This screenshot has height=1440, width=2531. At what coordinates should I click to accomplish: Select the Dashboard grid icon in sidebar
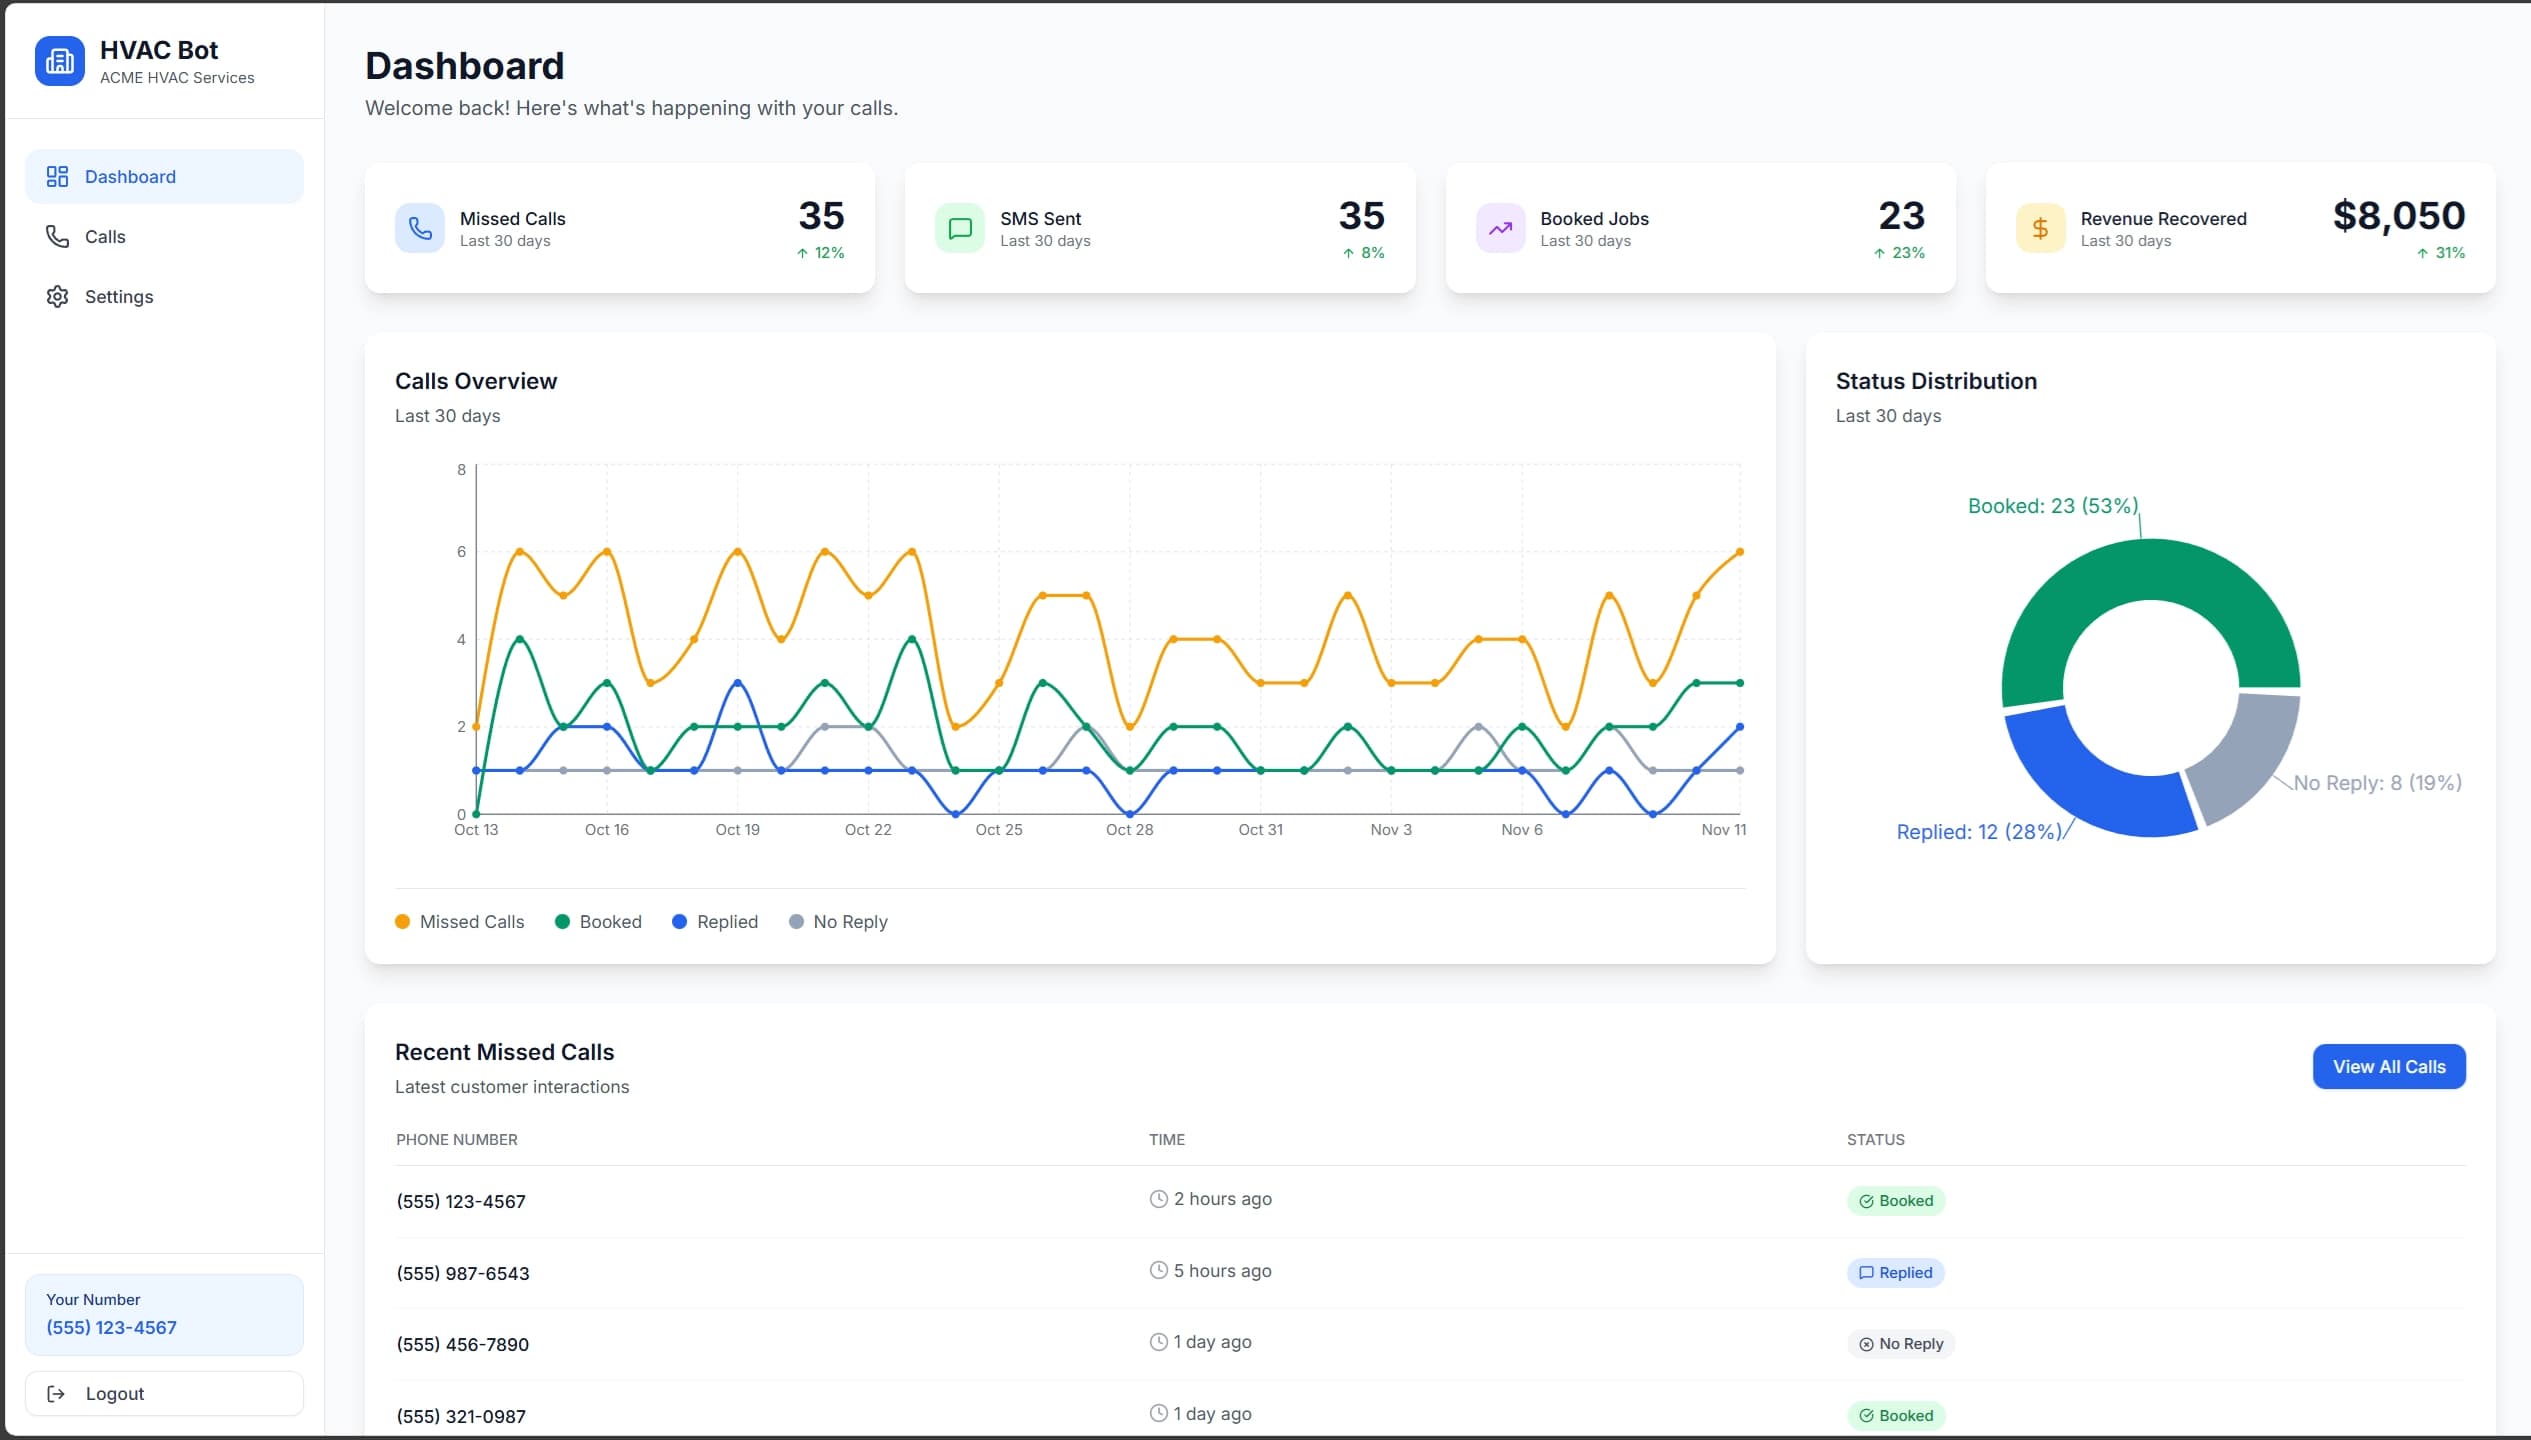tap(57, 176)
